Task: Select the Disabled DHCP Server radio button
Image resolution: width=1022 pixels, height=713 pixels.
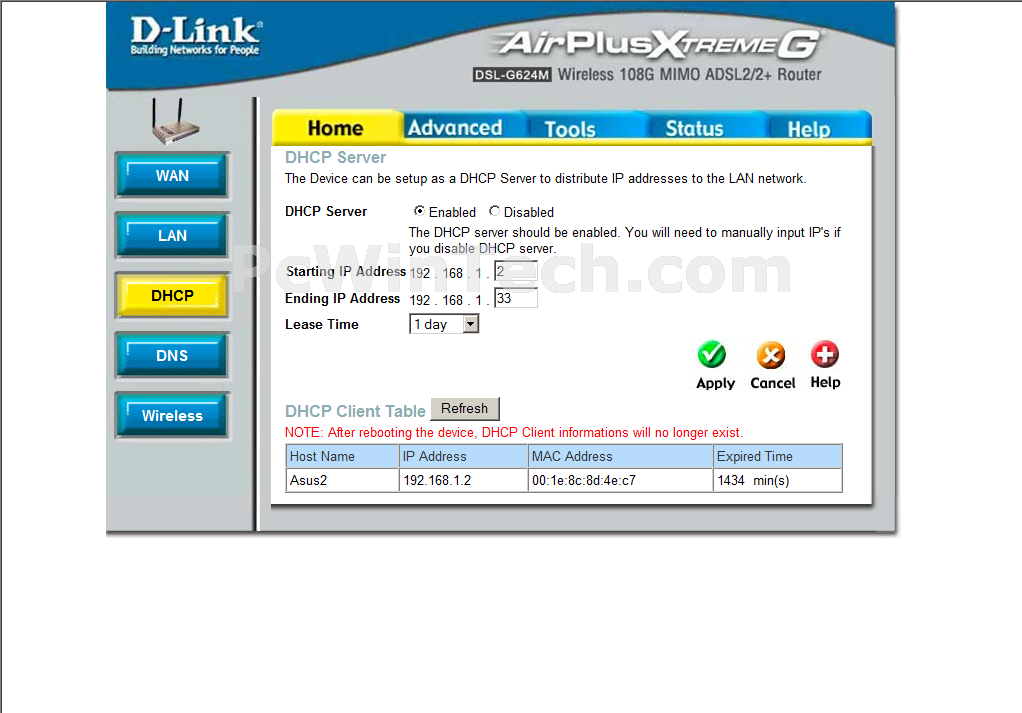Action: point(494,211)
